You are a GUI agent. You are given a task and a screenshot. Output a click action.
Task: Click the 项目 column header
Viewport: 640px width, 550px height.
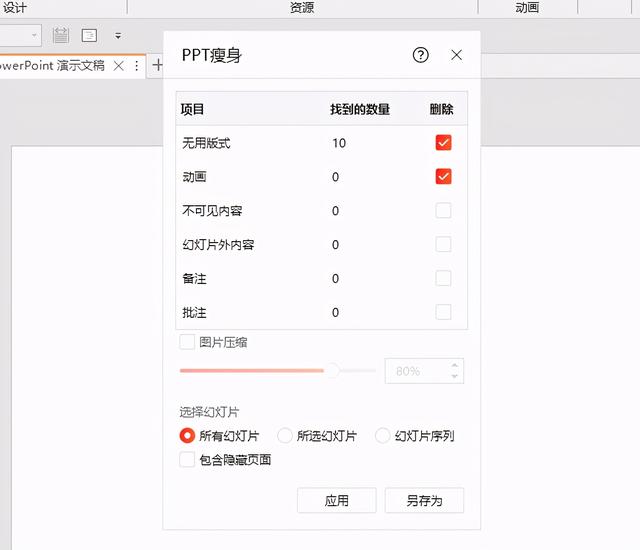click(x=192, y=109)
